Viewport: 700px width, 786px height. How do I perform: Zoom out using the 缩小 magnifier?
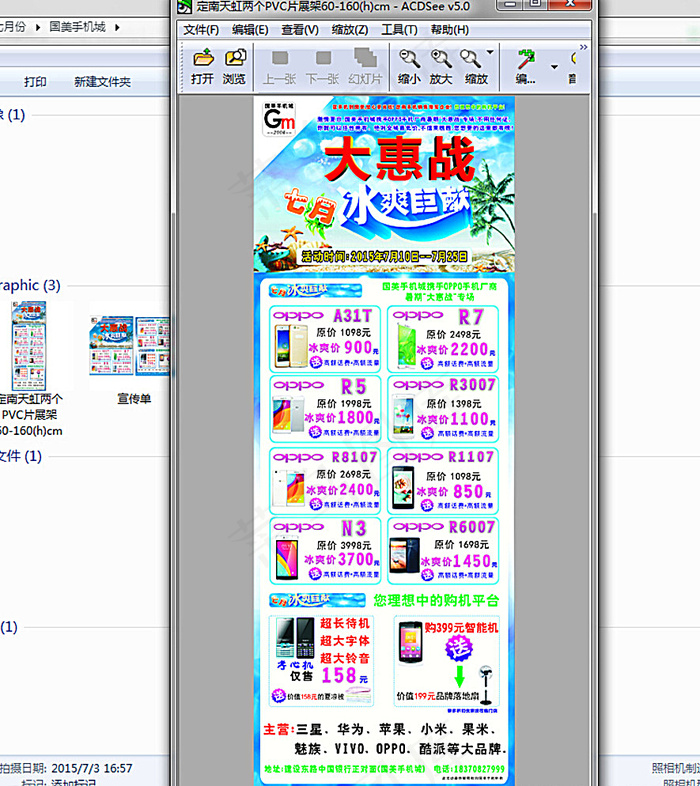409,66
